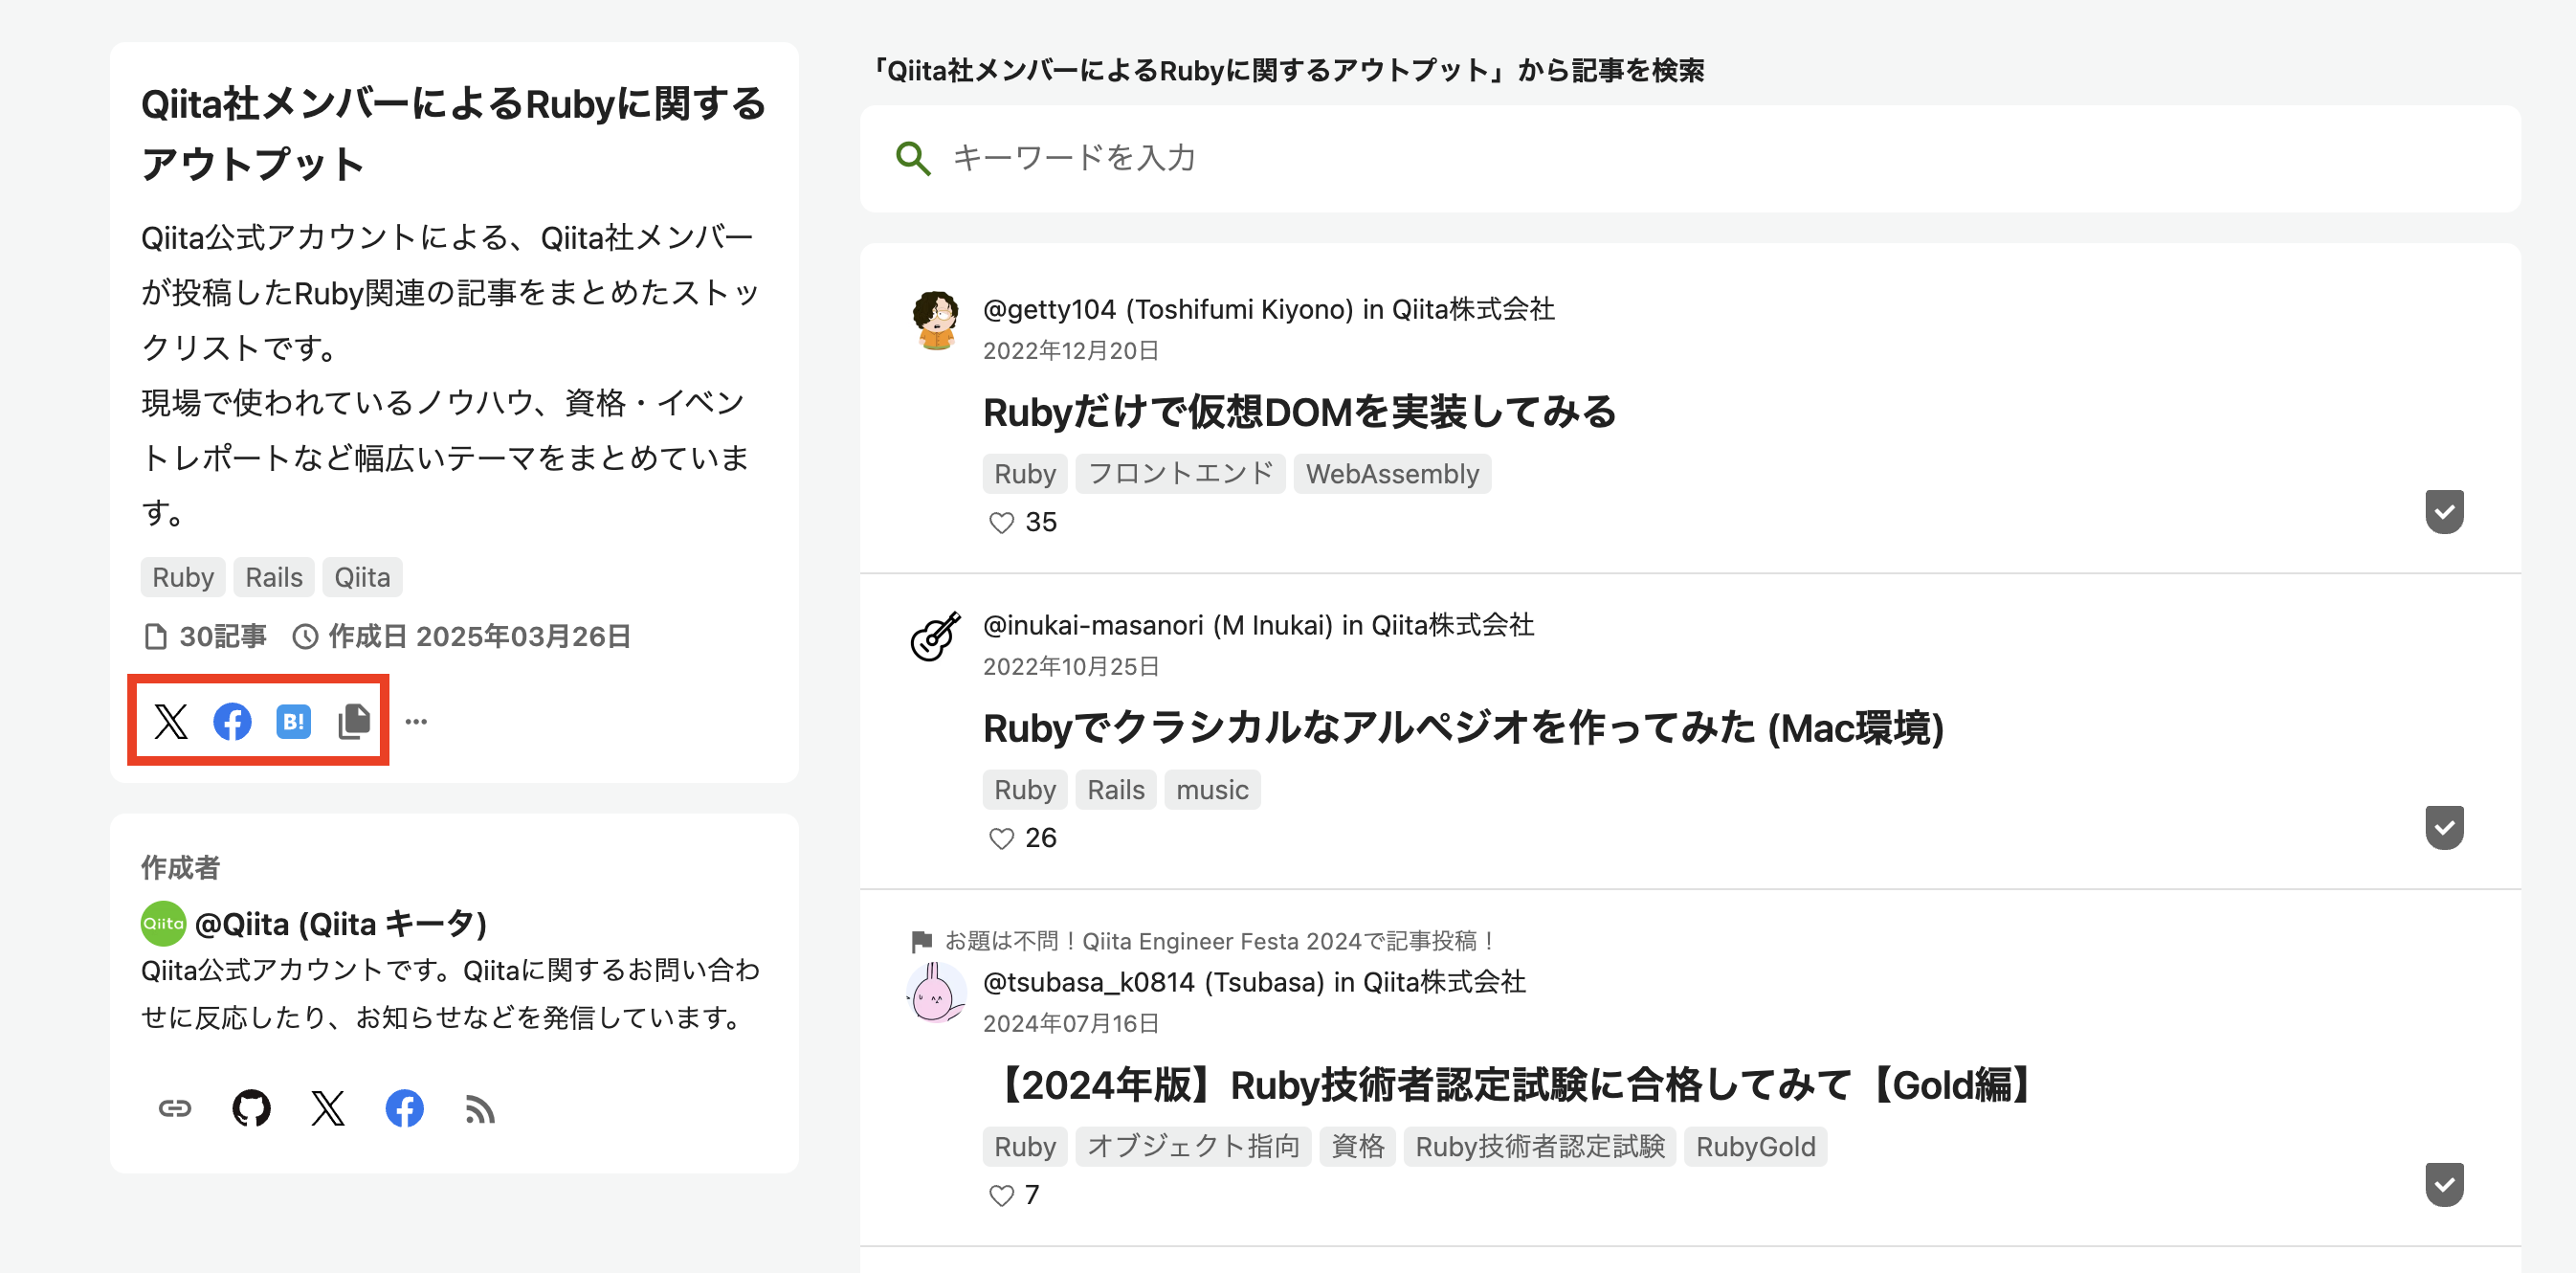
Task: Open the creator's website link icon
Action: 174,1108
